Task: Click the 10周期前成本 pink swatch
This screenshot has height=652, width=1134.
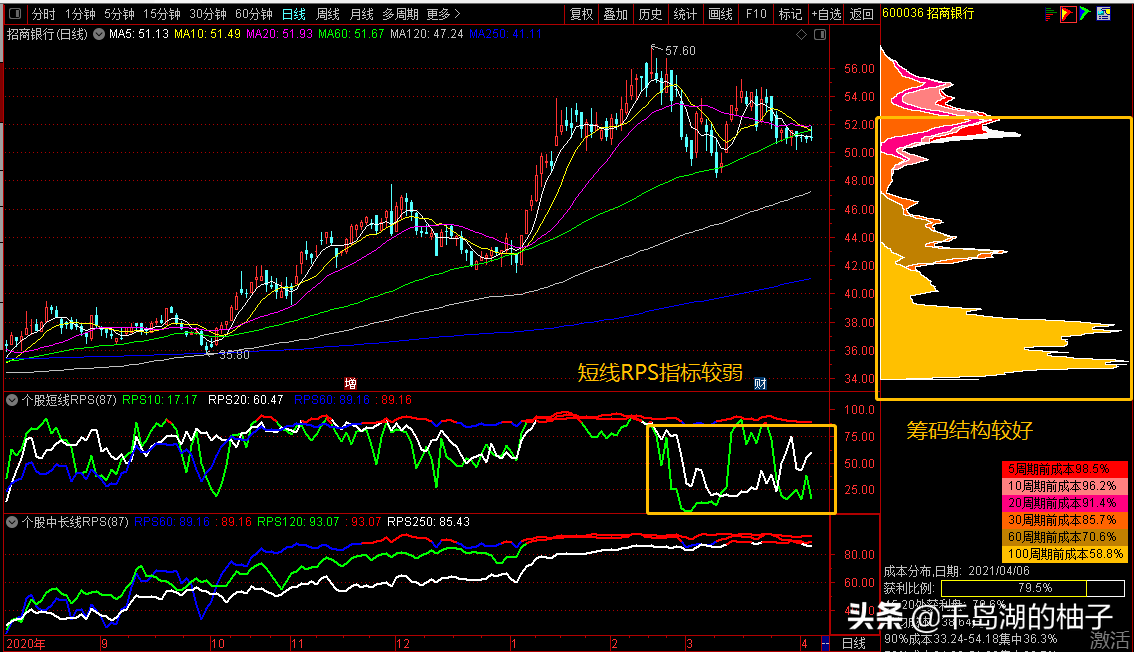Action: [1064, 486]
